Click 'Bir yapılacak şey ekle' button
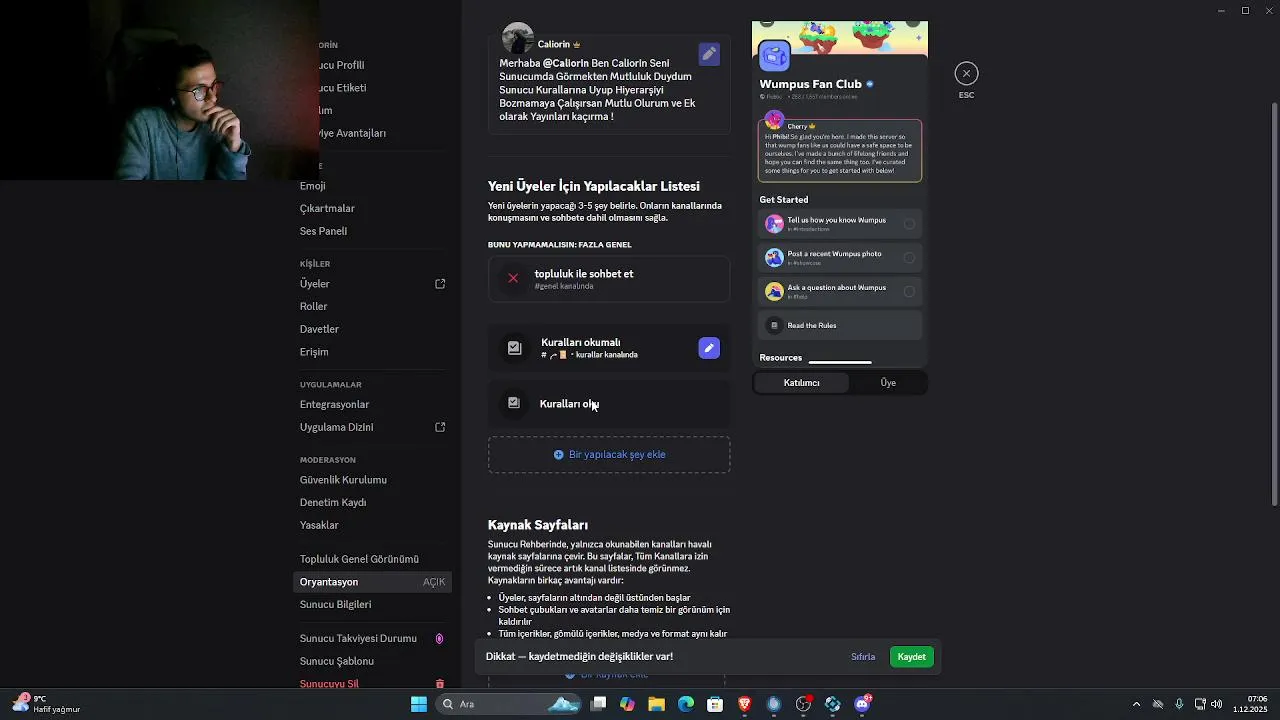The height and width of the screenshot is (720, 1280). click(x=609, y=454)
